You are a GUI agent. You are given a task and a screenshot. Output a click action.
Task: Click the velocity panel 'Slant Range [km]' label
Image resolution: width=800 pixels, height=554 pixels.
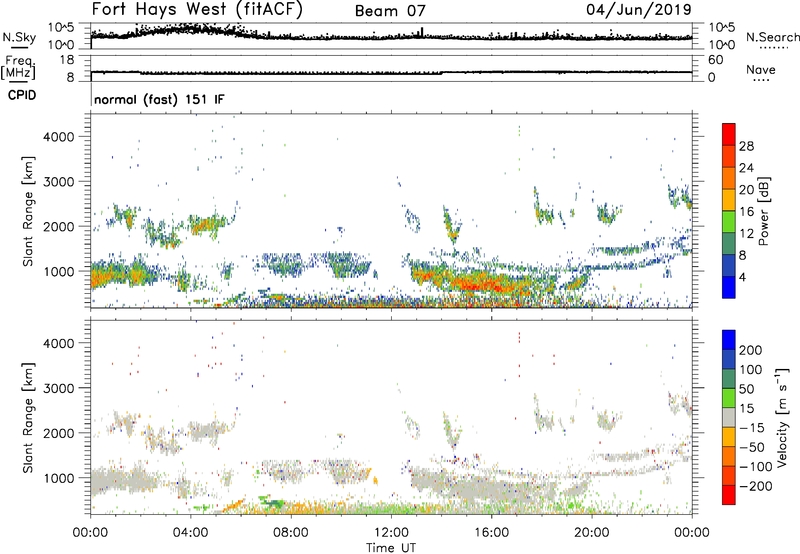coord(28,417)
